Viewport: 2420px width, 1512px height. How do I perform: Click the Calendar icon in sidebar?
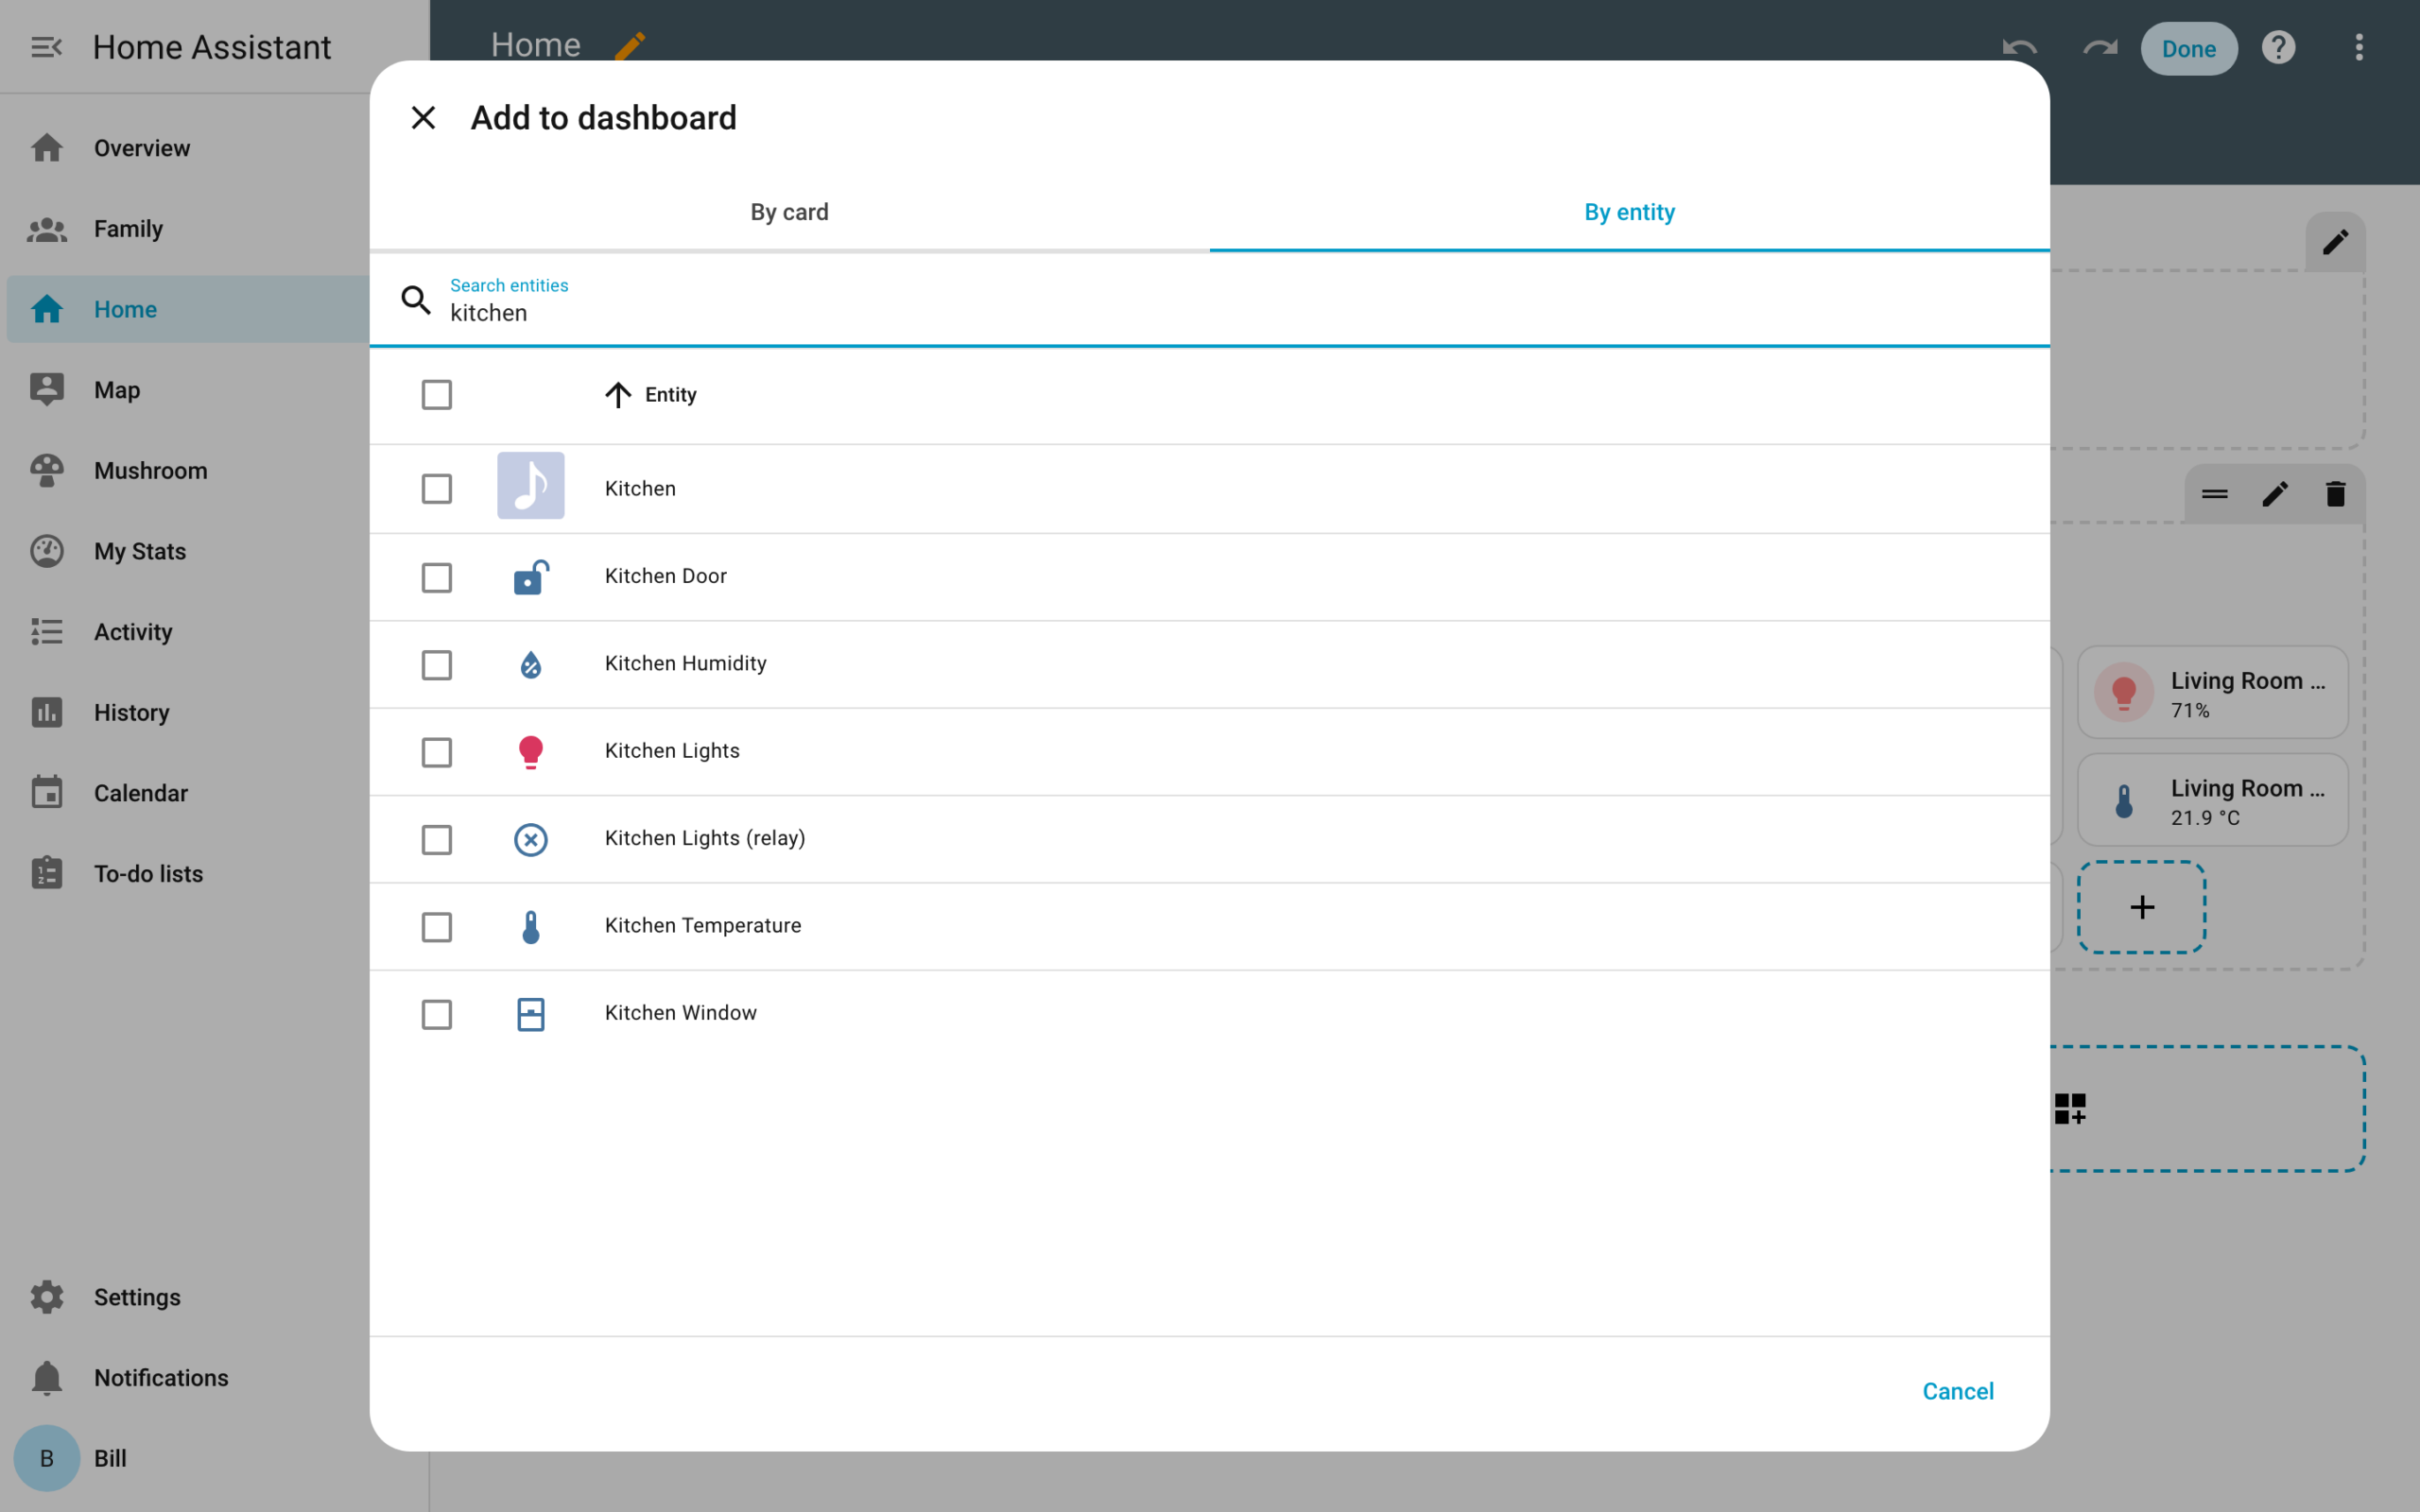coord(47,793)
